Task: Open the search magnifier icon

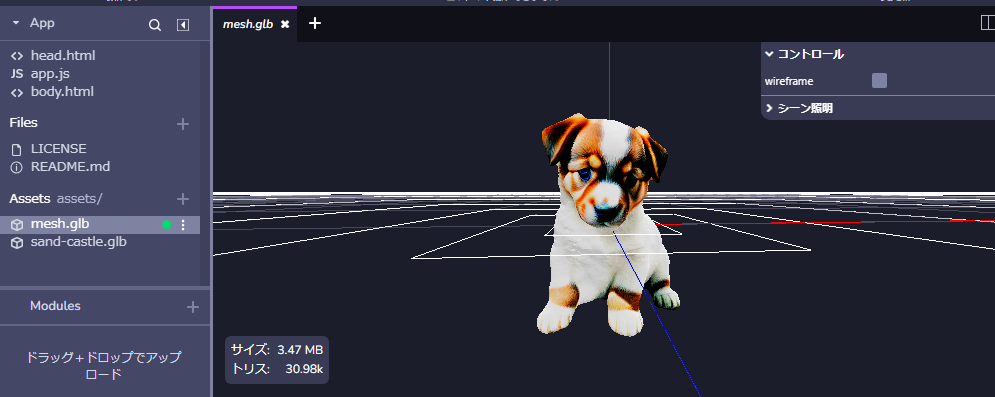Action: (155, 25)
